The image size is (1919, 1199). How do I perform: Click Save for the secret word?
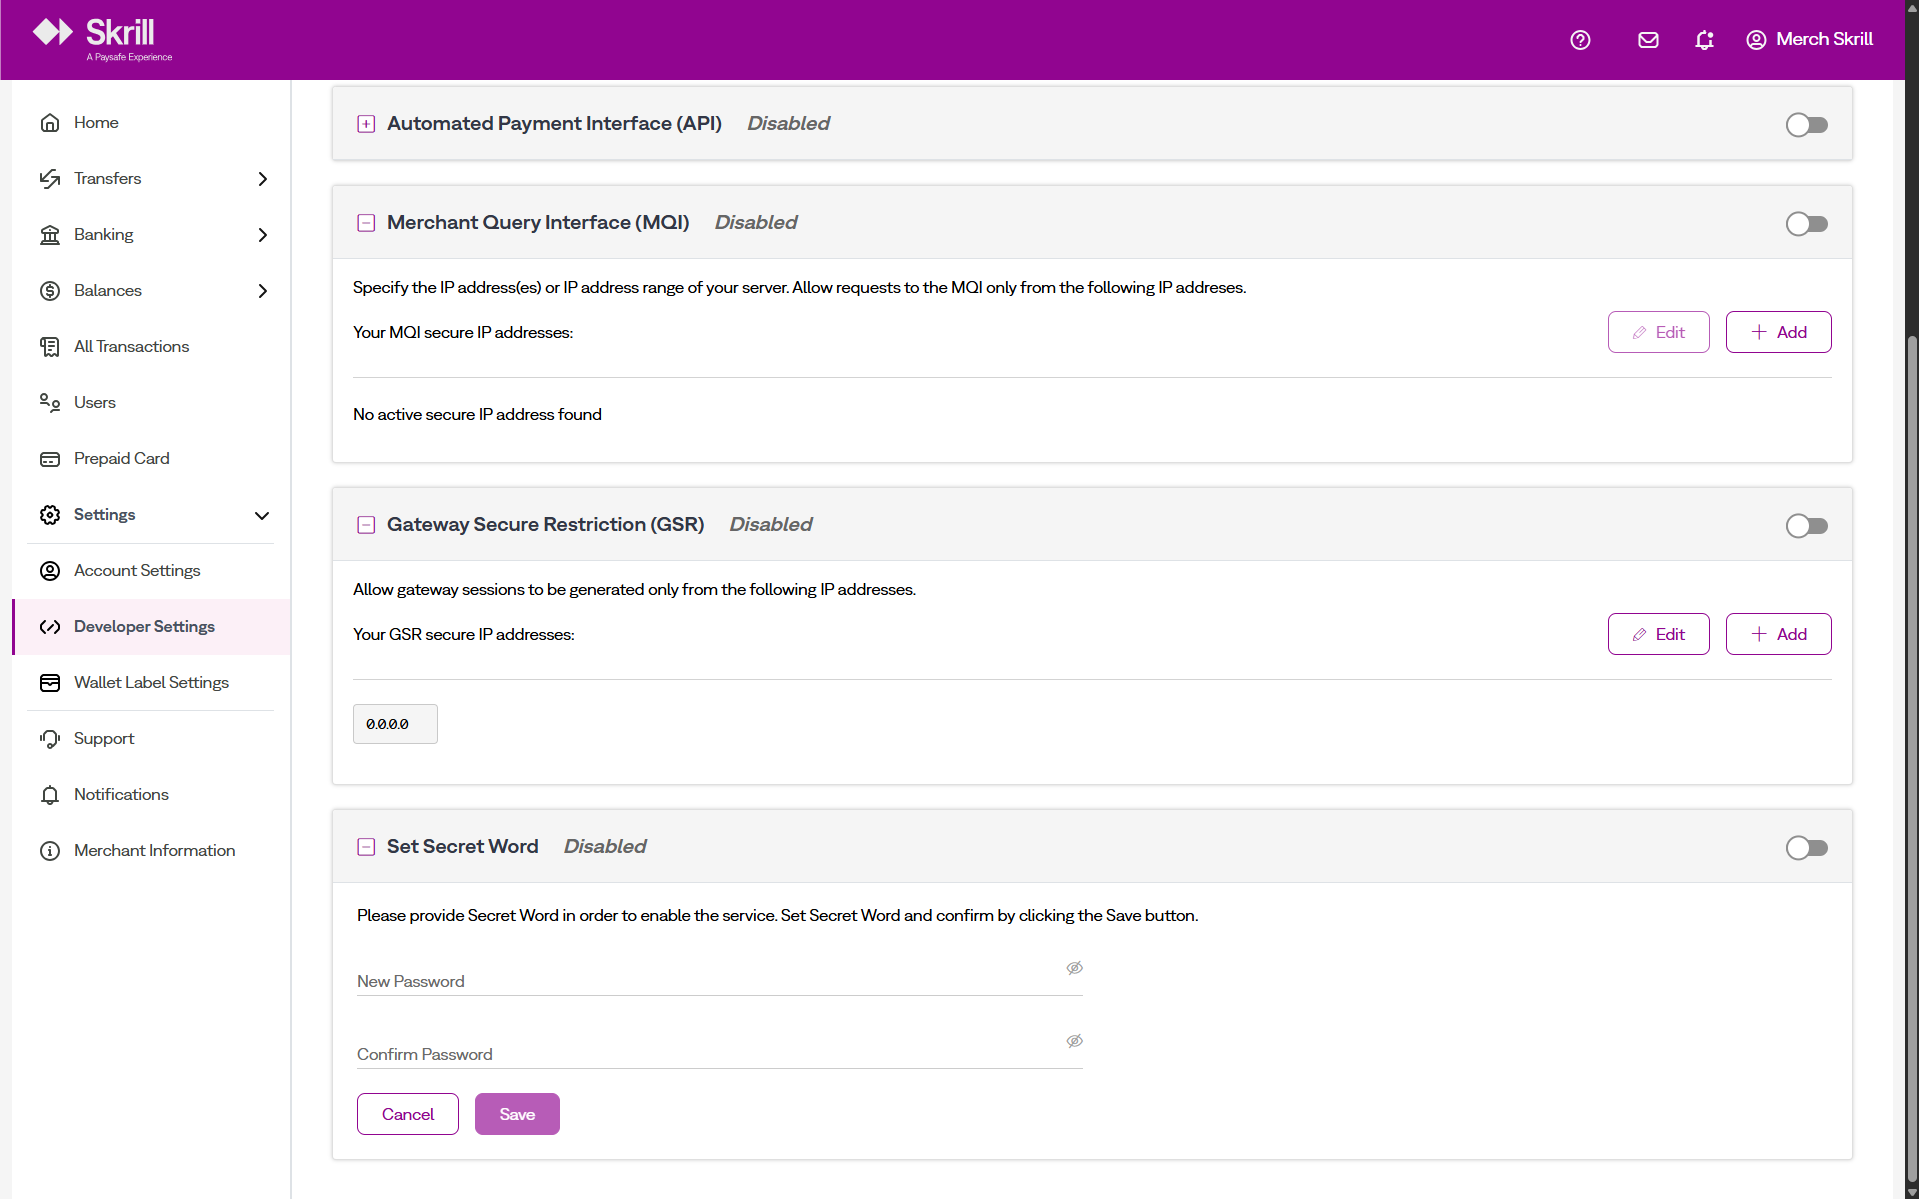[x=517, y=1114]
